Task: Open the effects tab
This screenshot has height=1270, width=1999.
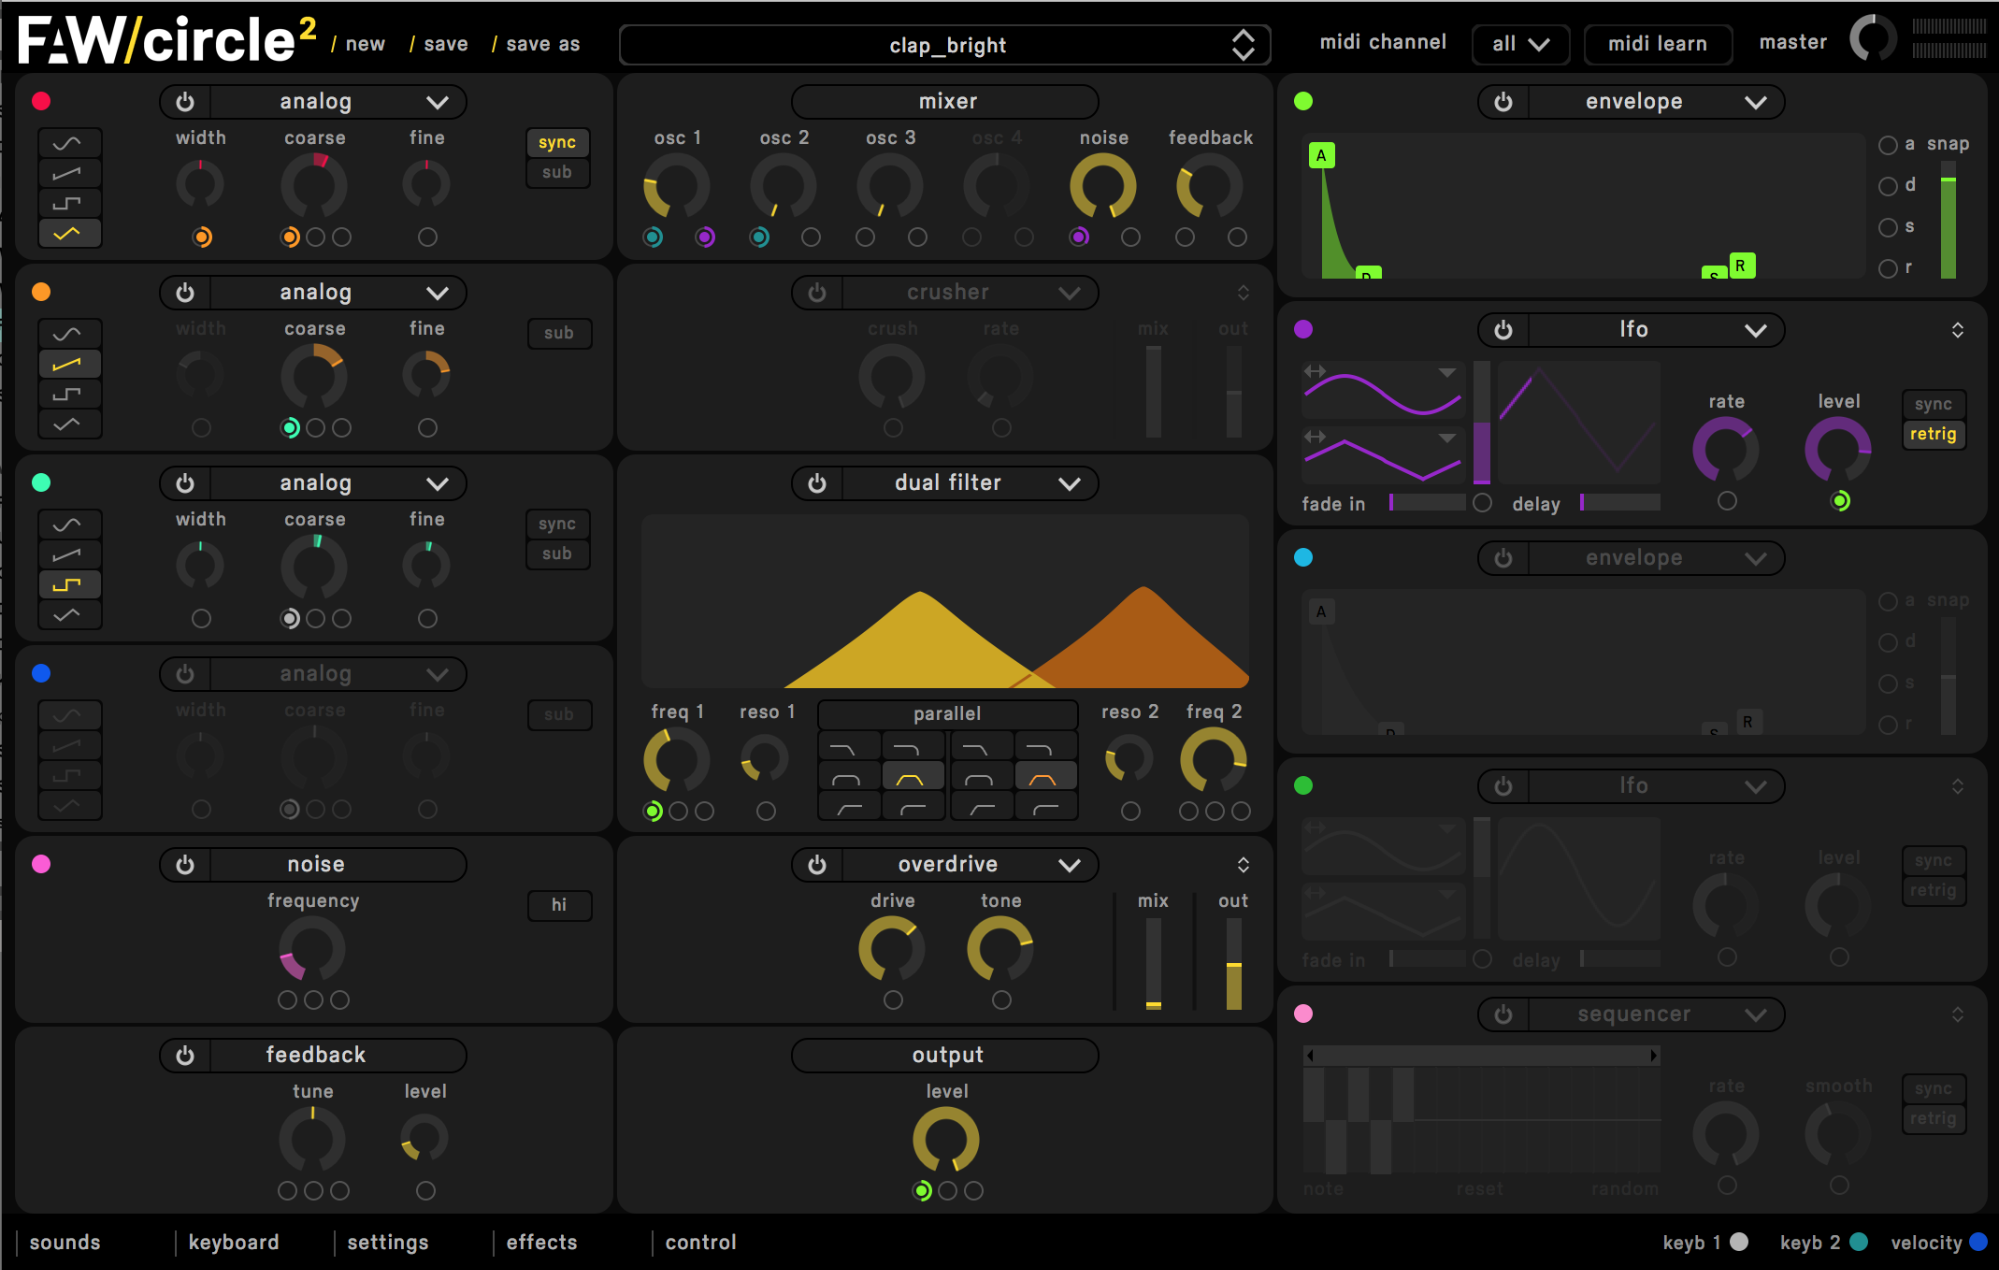Action: 542,1243
